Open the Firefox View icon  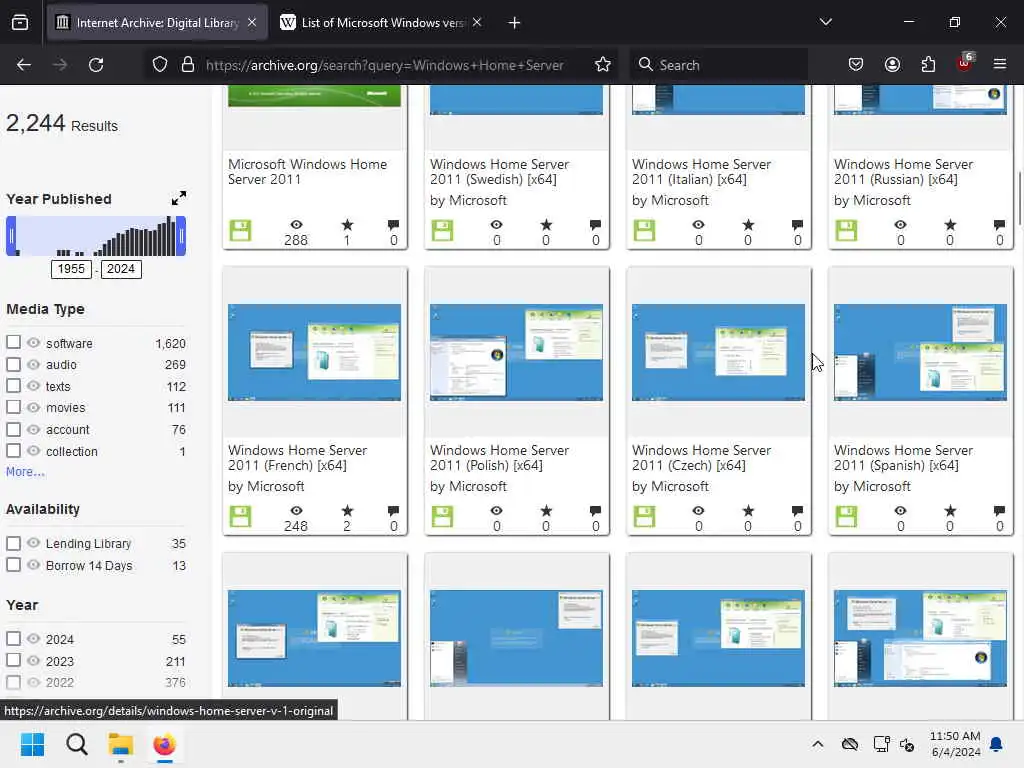coord(20,23)
